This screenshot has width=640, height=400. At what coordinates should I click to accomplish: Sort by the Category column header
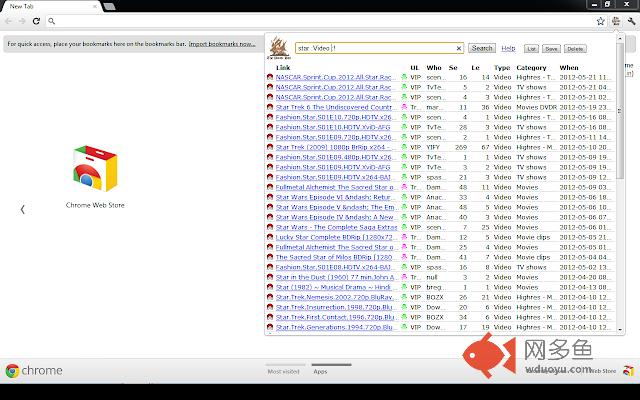click(x=531, y=68)
